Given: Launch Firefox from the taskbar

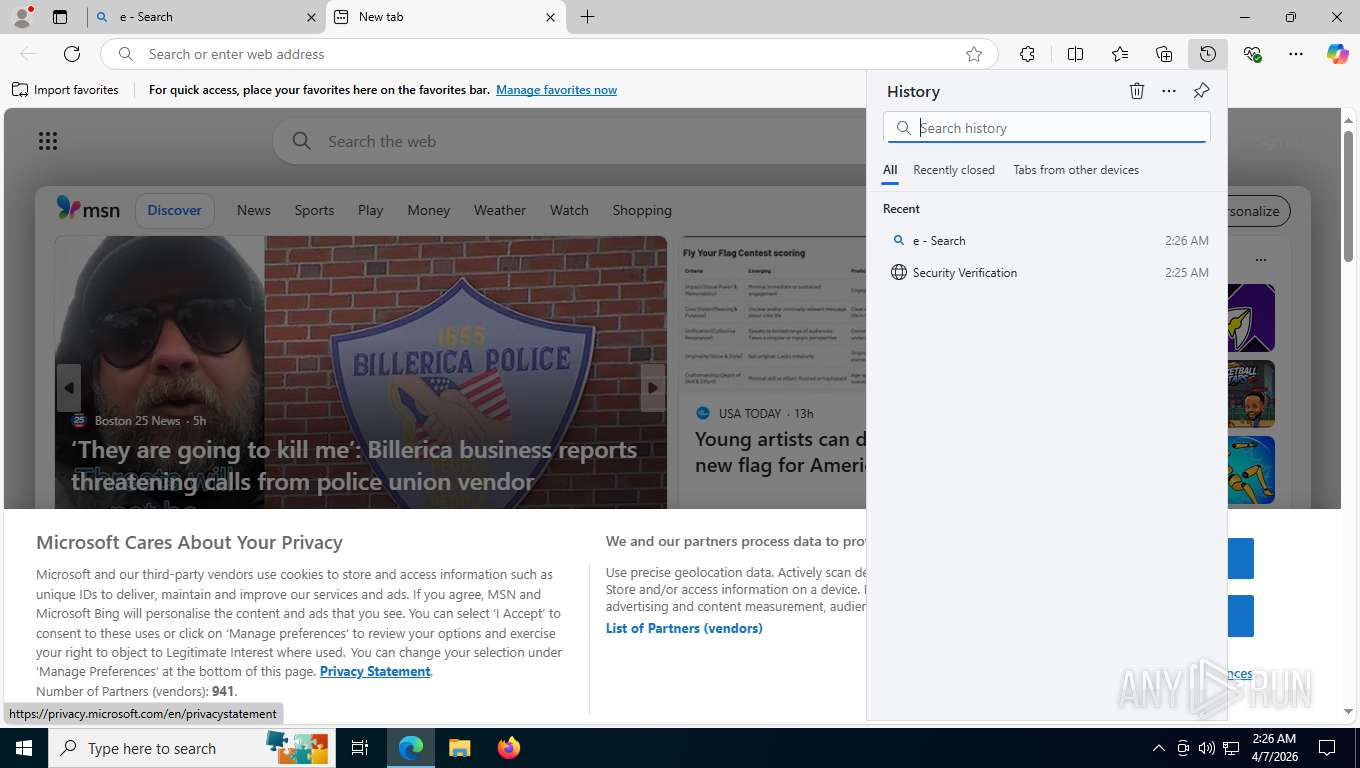Looking at the screenshot, I should 509,748.
